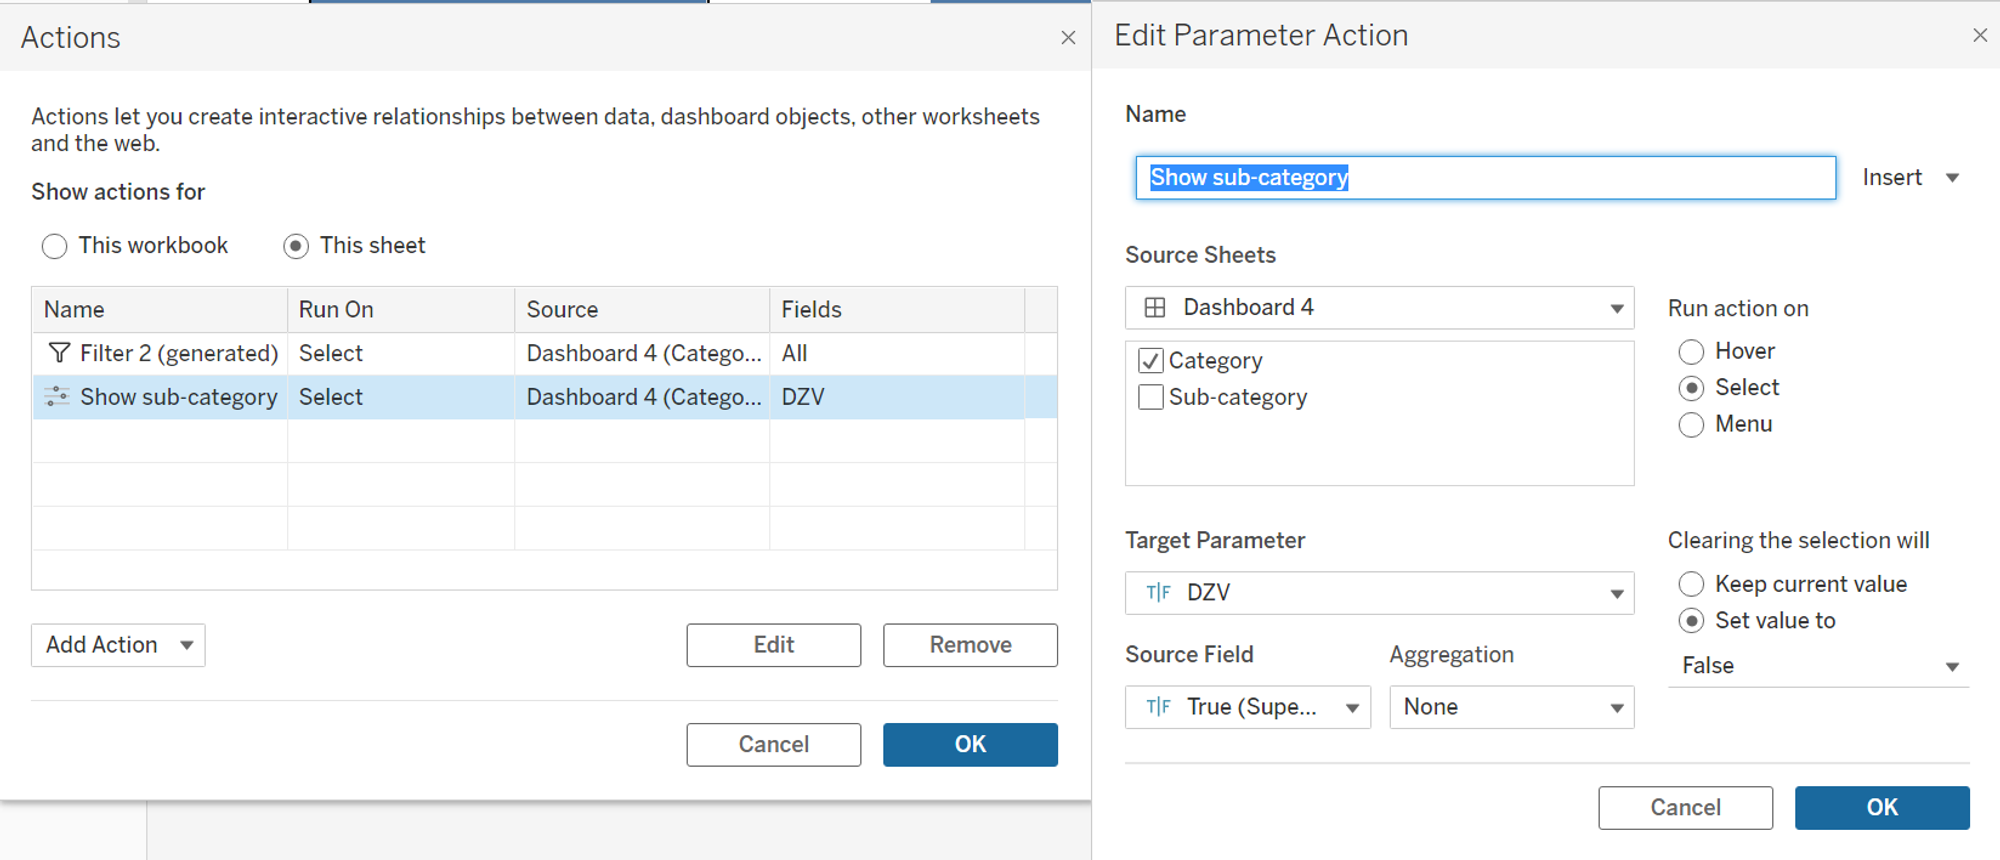Uncheck the Category sheet checkbox
Screen dimensions: 2000x860
pyautogui.click(x=1151, y=361)
